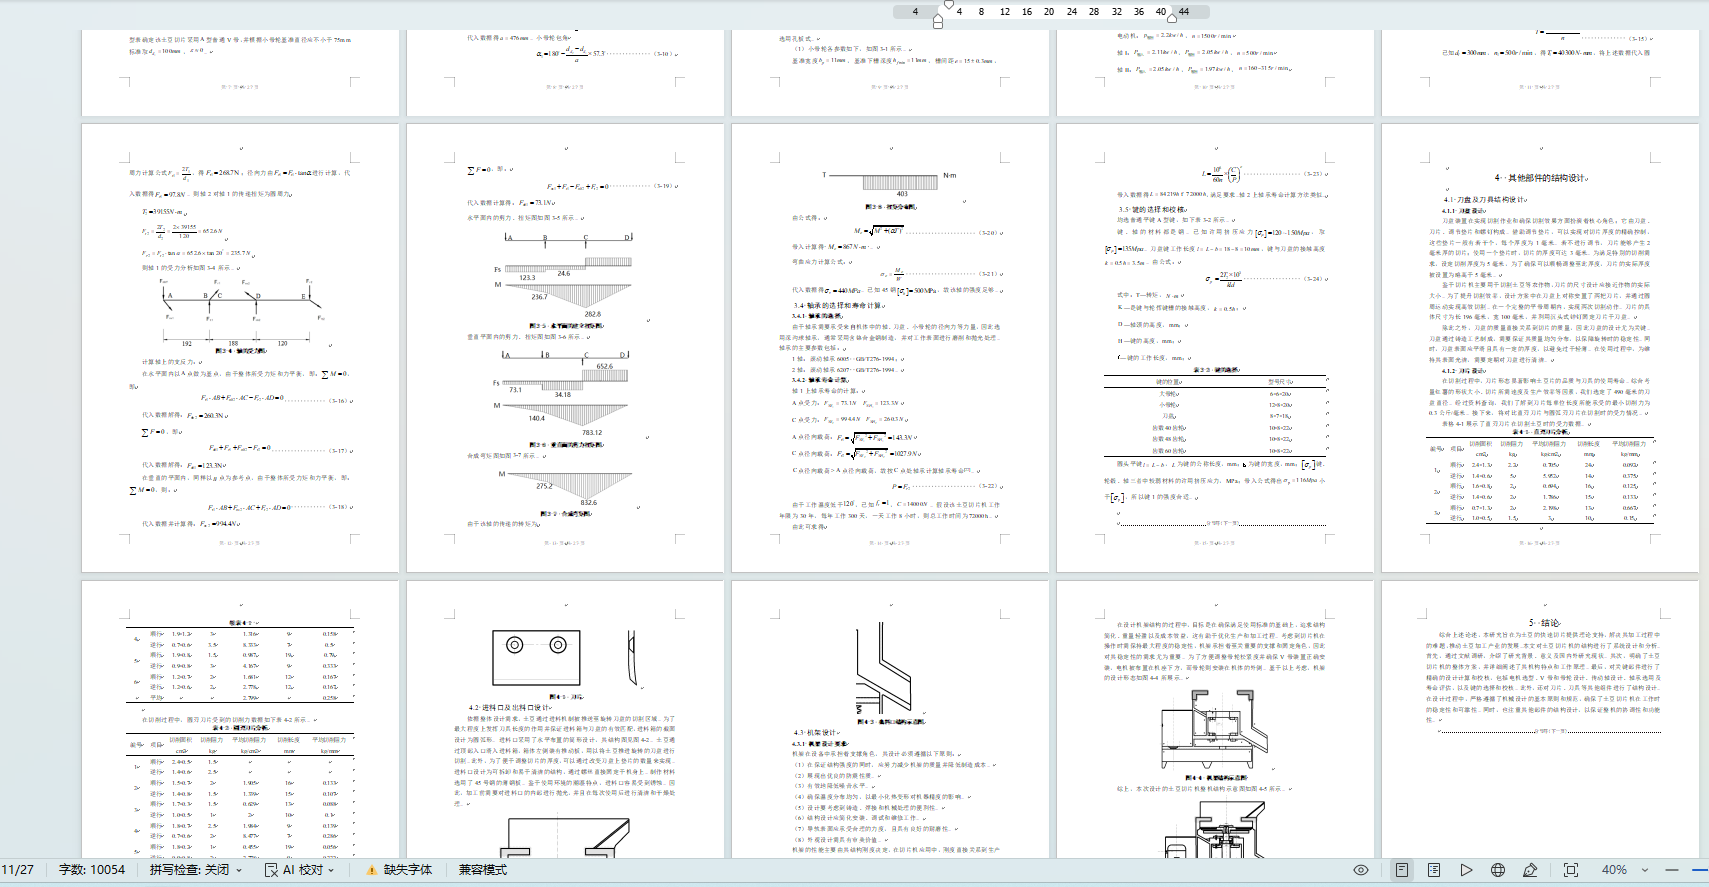Click the 键的选择和校核 section heading
This screenshot has width=1709, height=887.
pyautogui.click(x=1158, y=210)
